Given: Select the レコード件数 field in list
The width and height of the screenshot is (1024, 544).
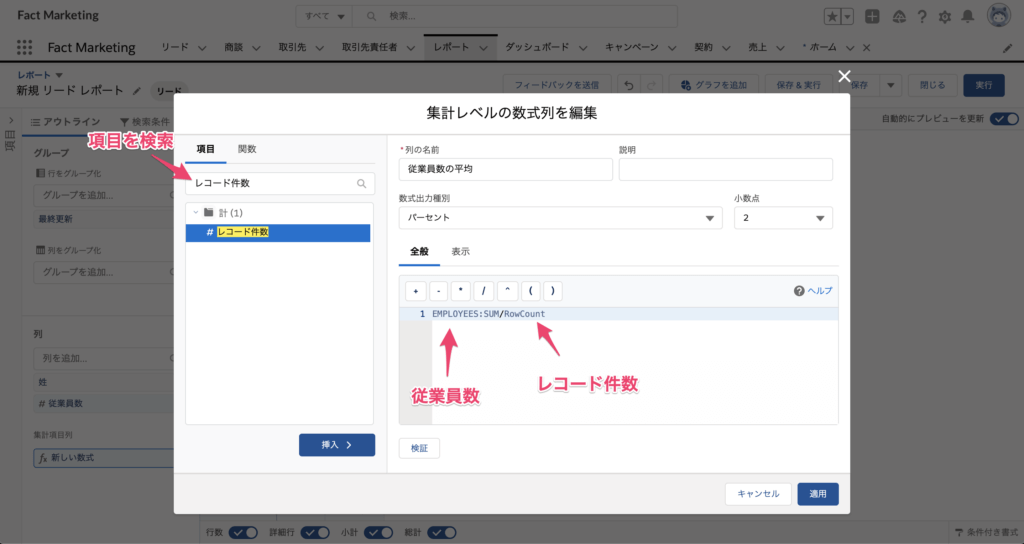Looking at the screenshot, I should tap(278, 232).
